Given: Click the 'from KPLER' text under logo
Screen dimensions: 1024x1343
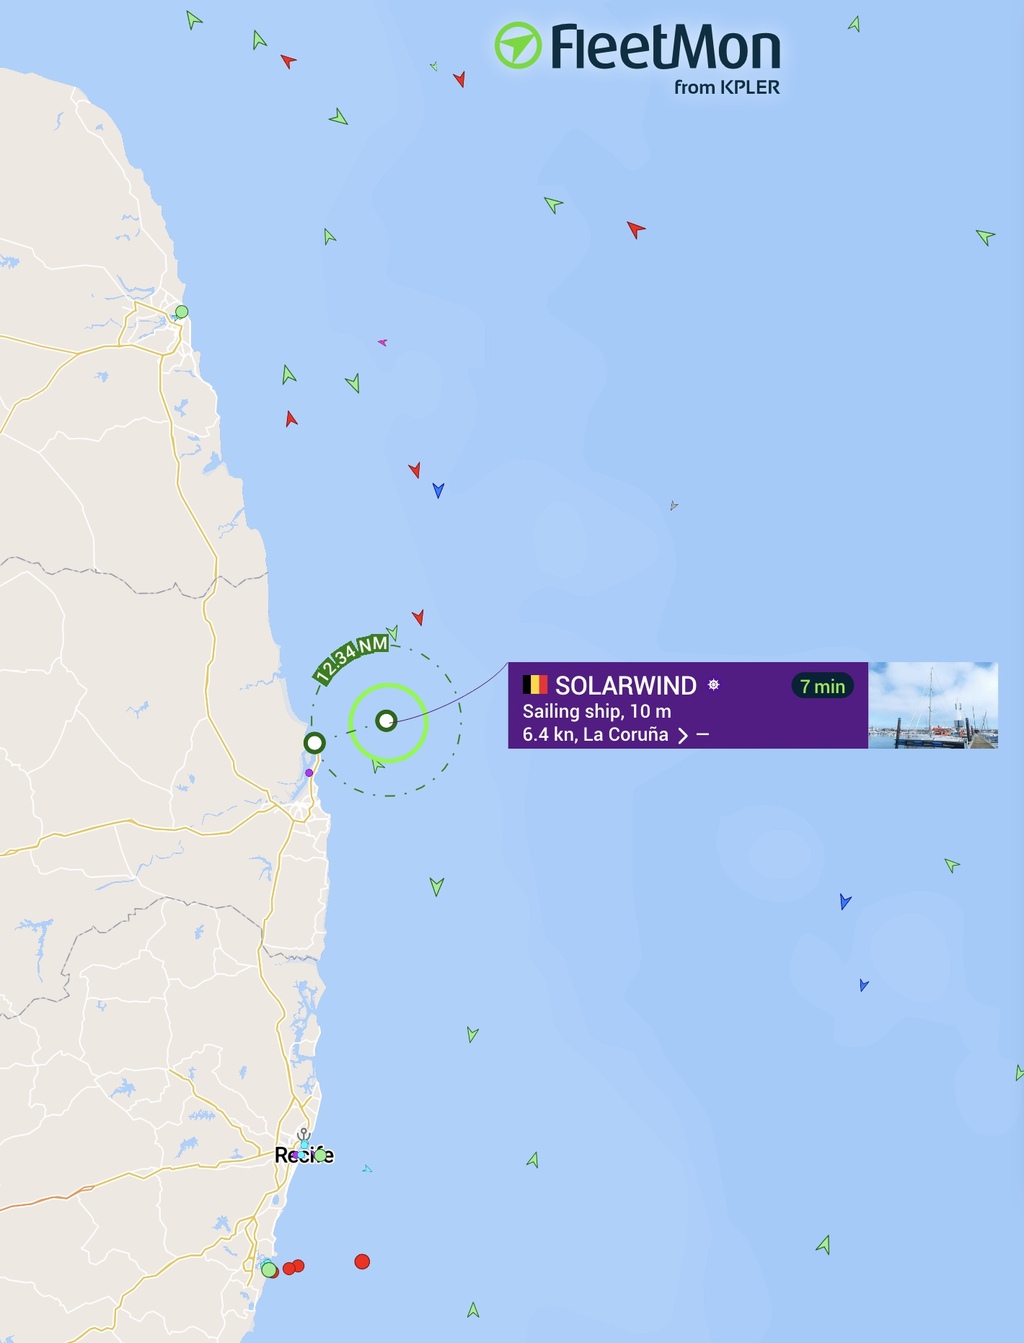Looking at the screenshot, I should [727, 88].
